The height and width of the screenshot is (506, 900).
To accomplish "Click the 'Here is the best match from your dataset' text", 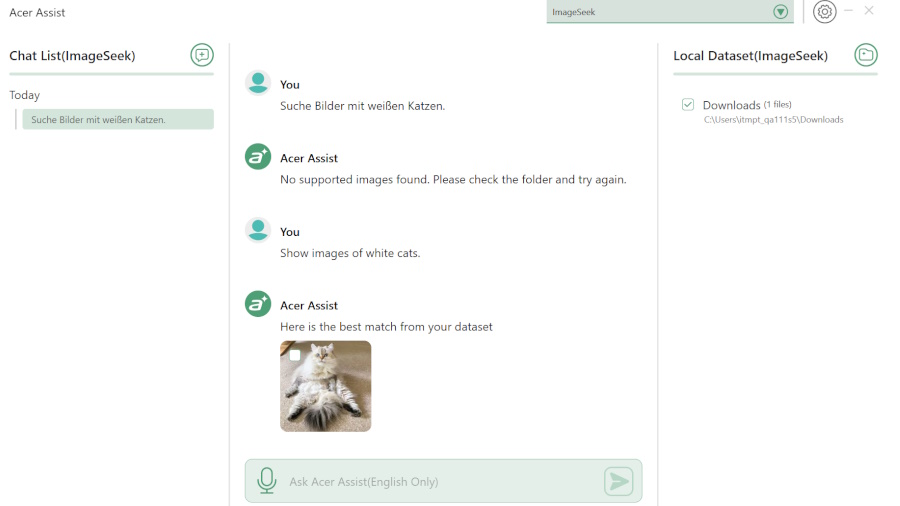I will (386, 327).
